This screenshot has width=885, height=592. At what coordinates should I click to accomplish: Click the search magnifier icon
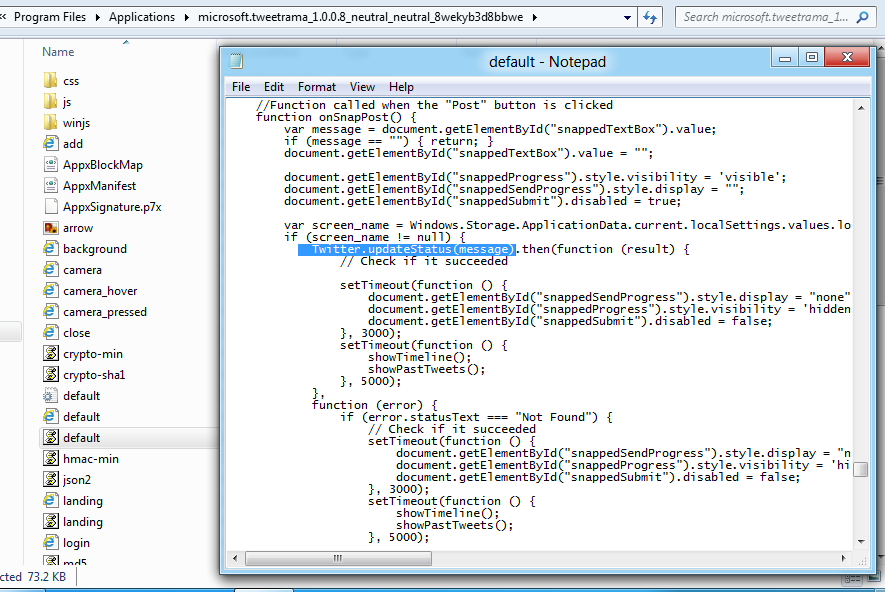862,17
